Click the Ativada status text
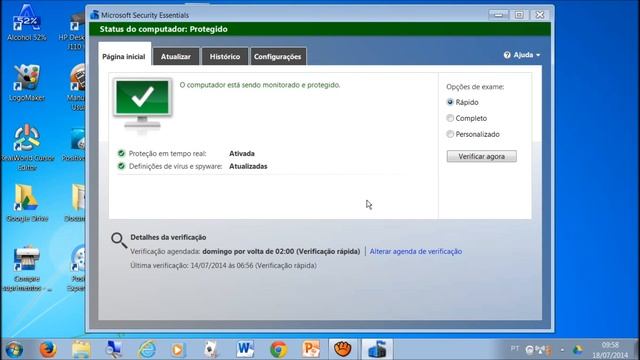Image resolution: width=640 pixels, height=360 pixels. click(242, 153)
